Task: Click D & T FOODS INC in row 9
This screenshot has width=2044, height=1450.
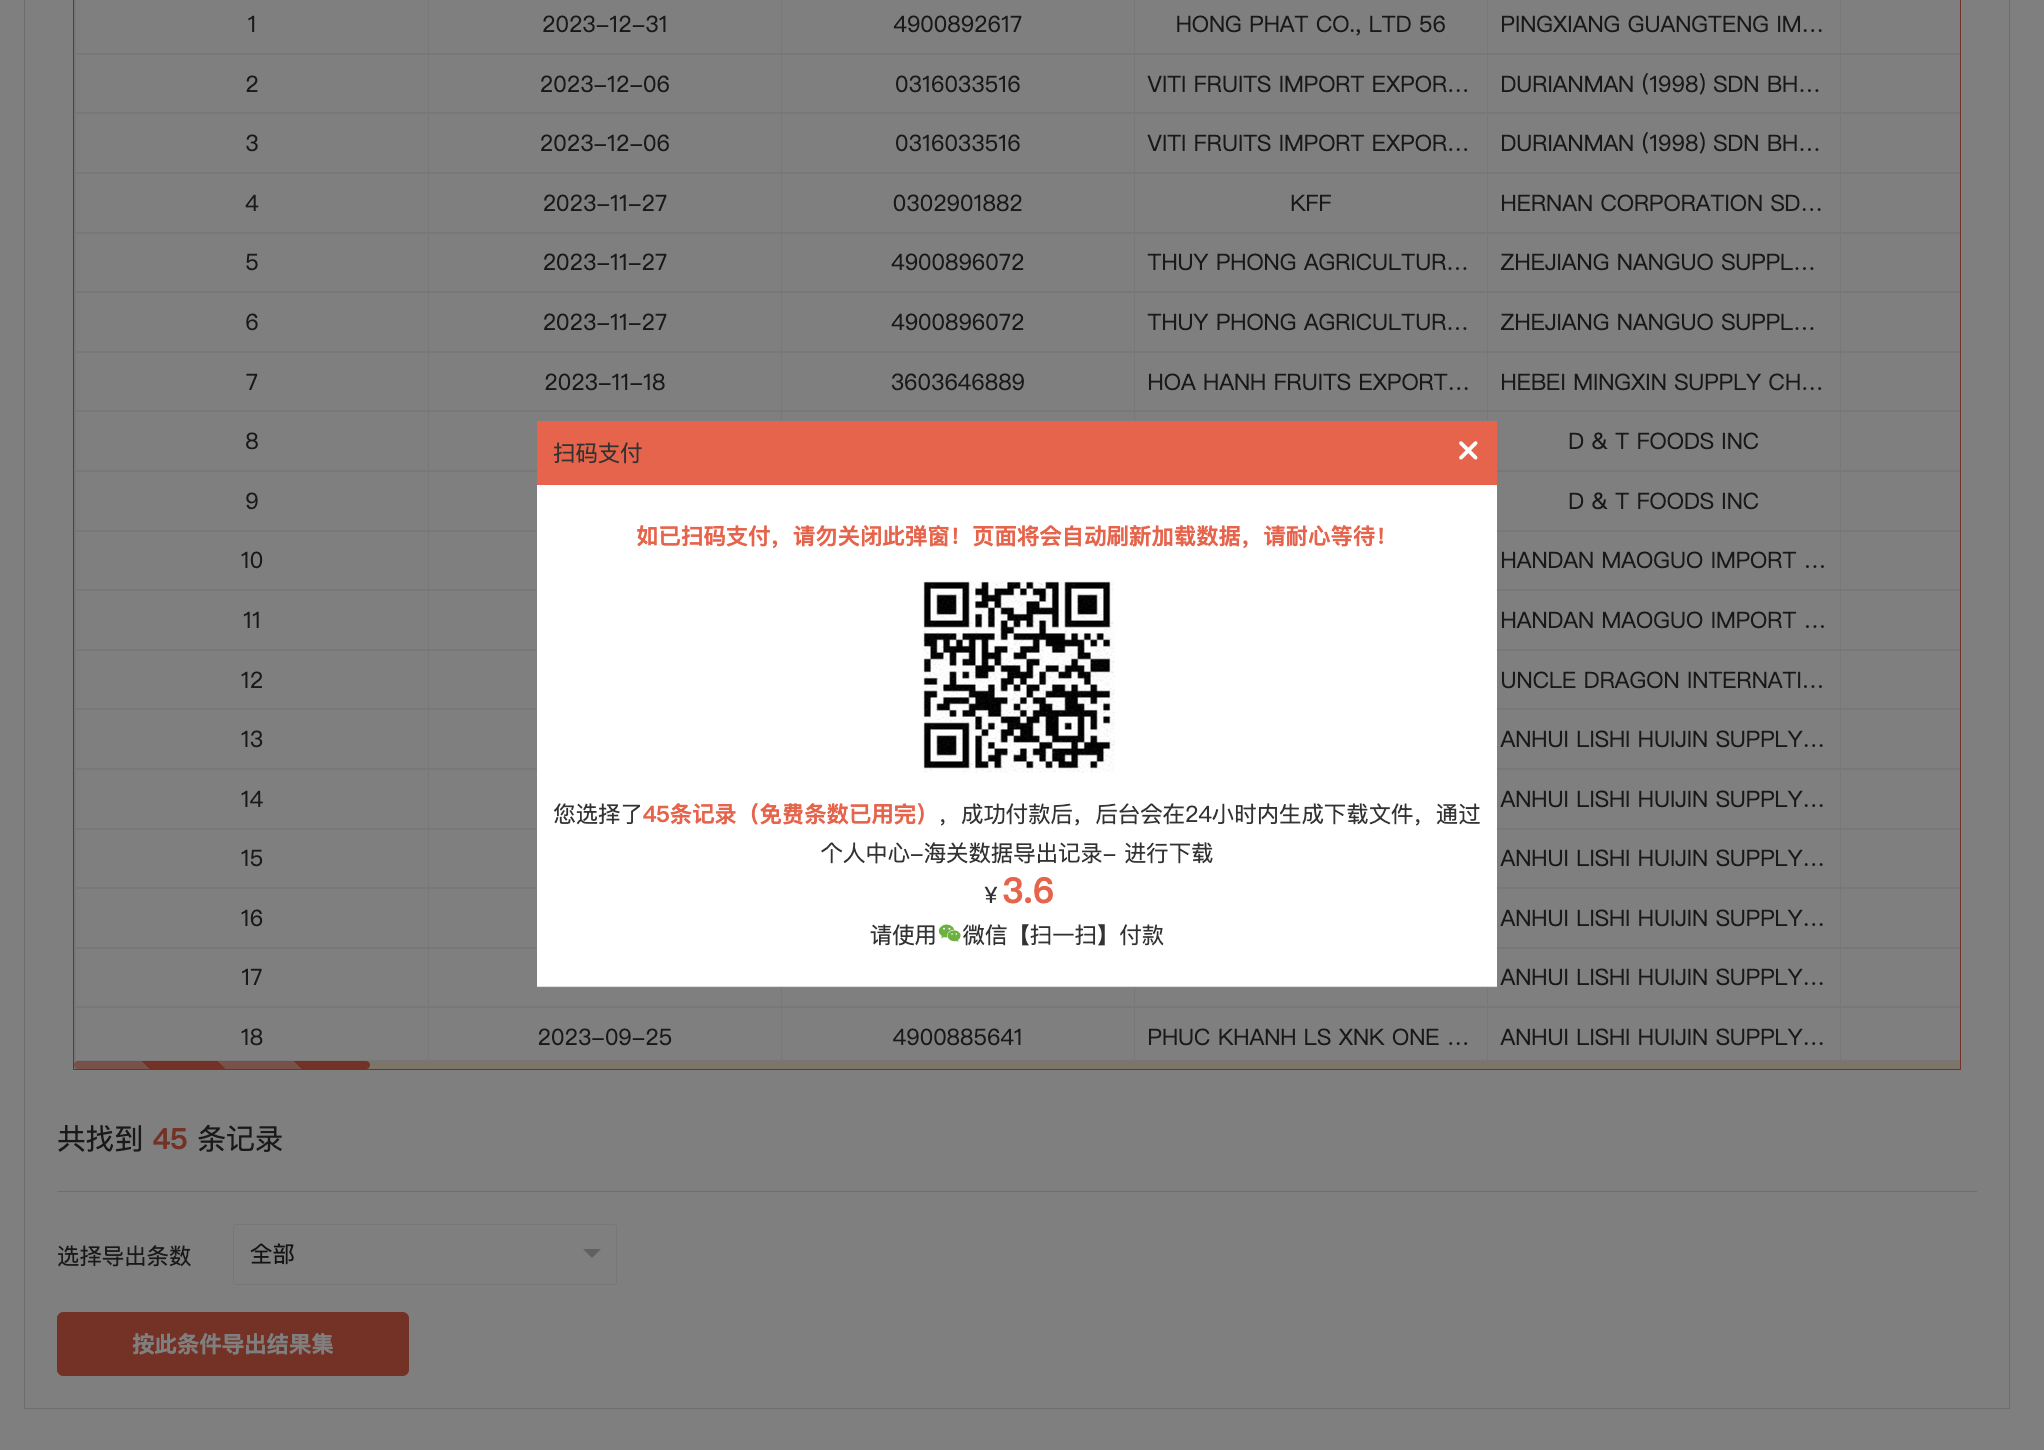Action: coord(1663,501)
